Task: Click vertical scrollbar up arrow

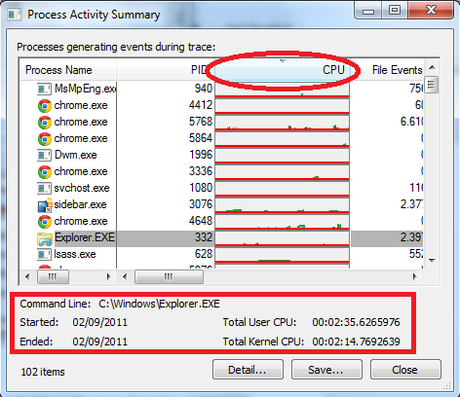Action: click(x=432, y=67)
